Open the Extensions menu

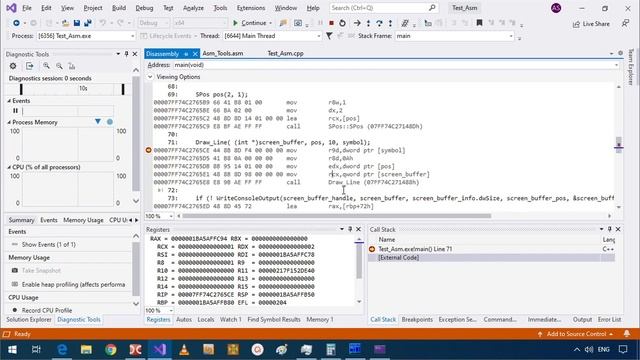coord(251,8)
